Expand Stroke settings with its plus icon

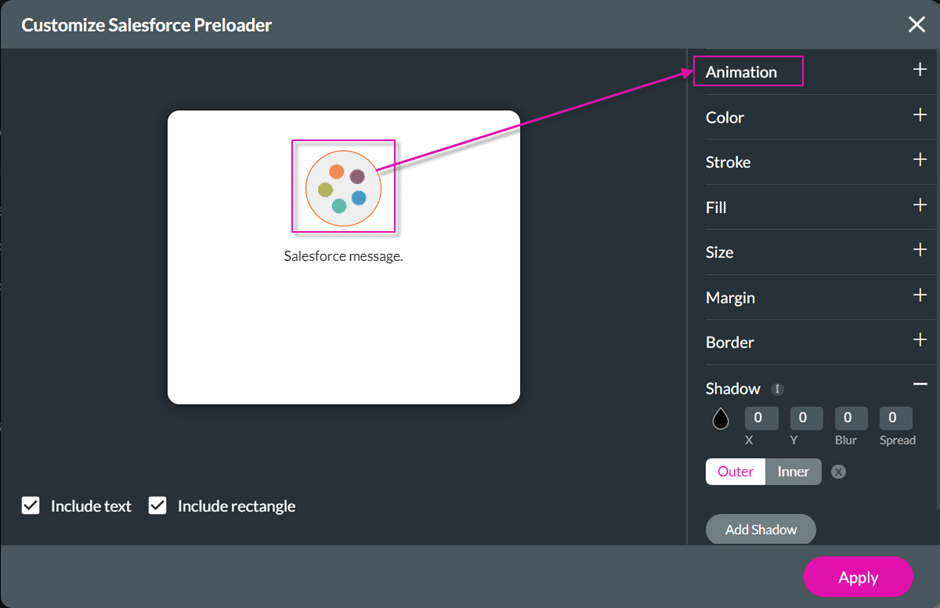tap(919, 161)
